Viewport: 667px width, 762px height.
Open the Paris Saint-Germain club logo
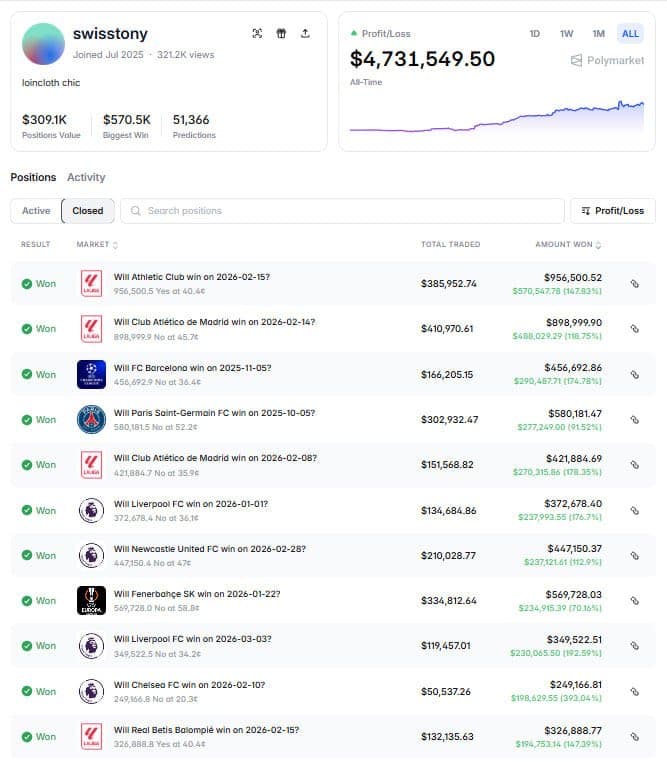(91, 419)
